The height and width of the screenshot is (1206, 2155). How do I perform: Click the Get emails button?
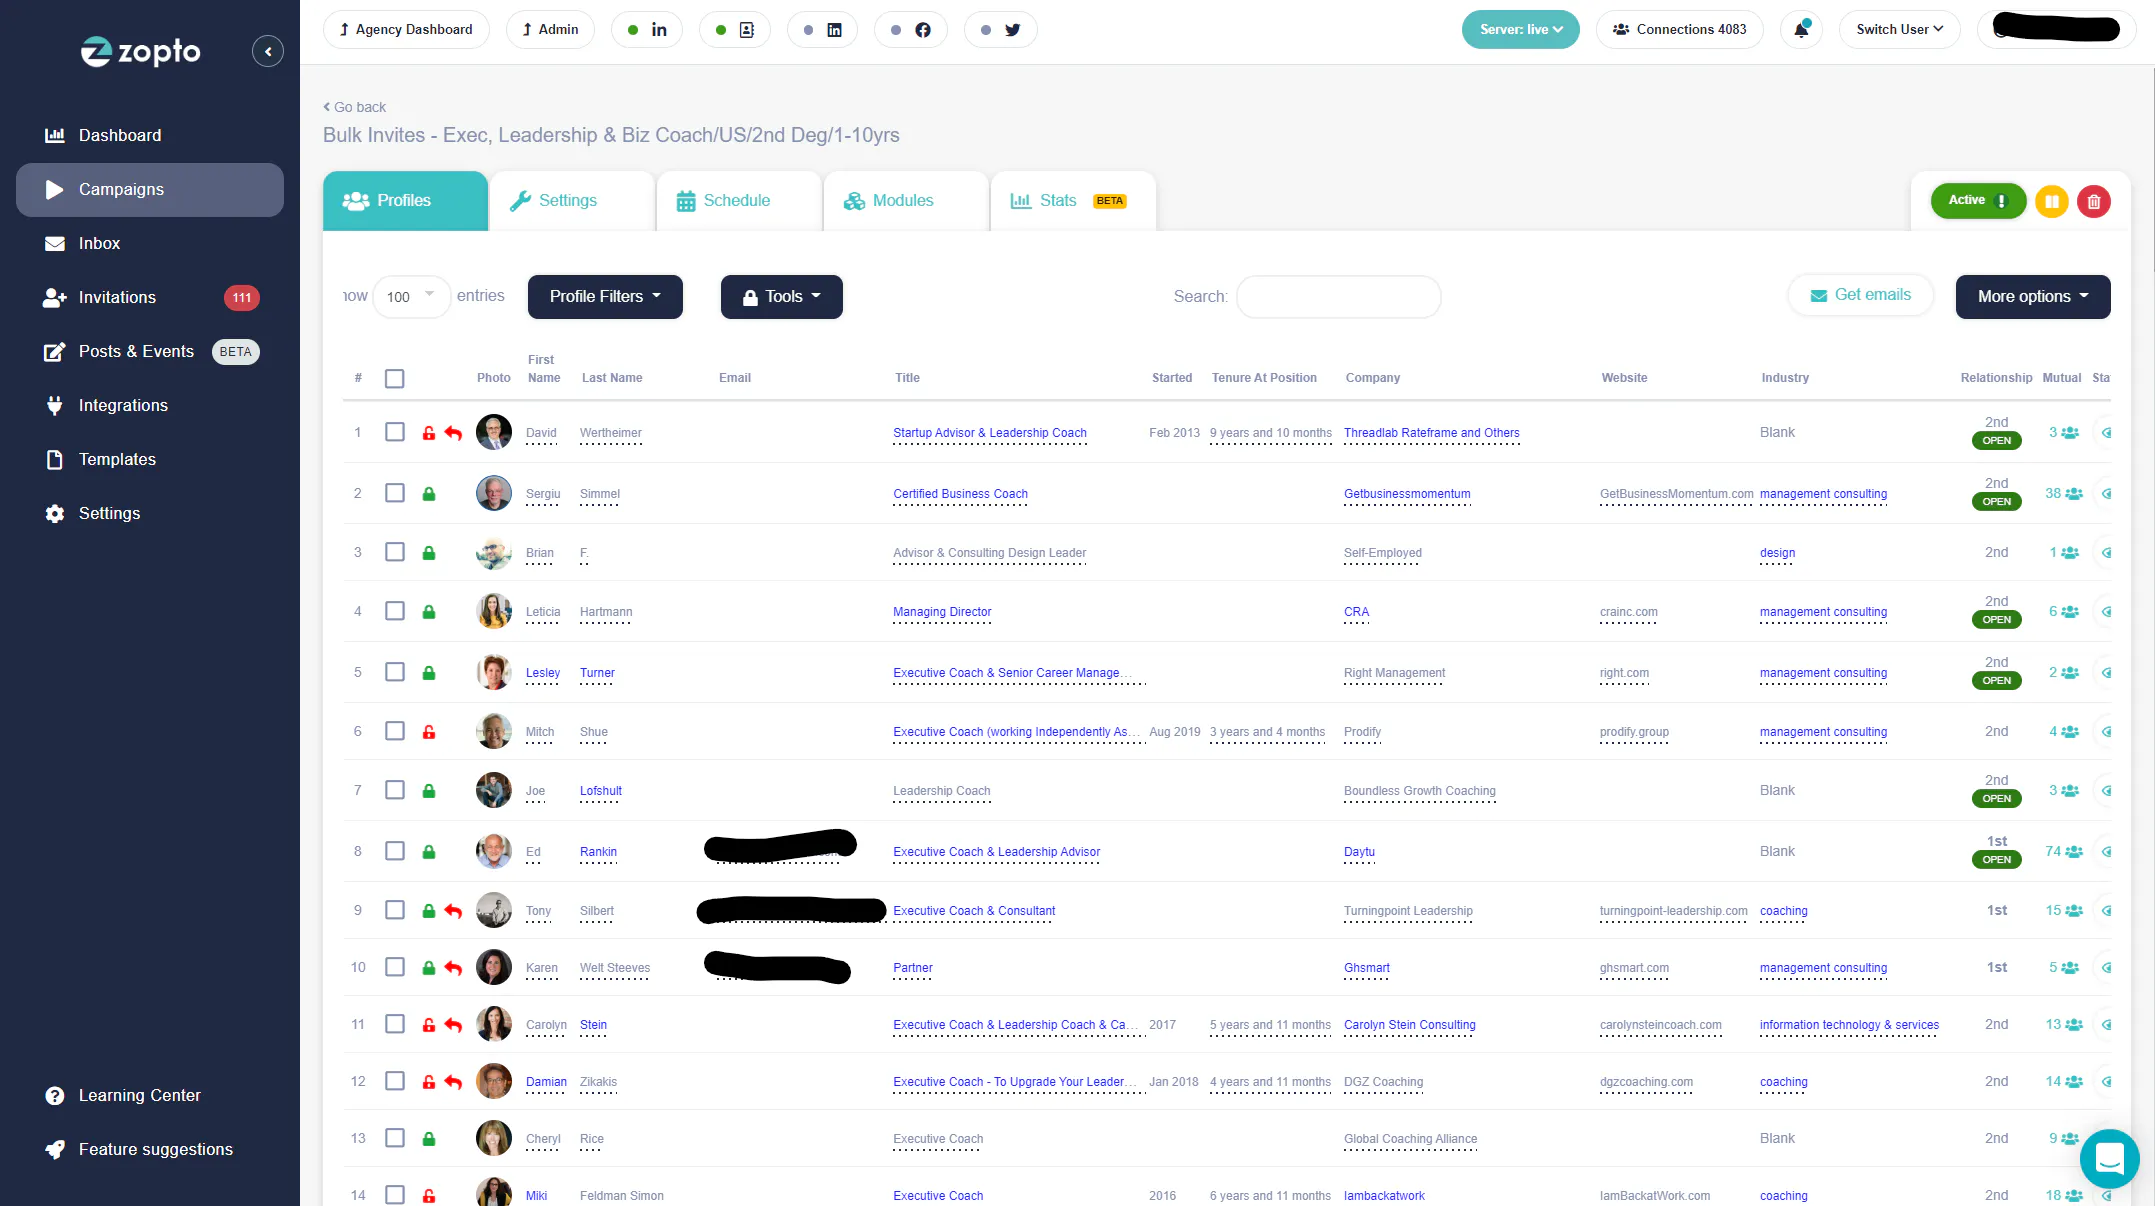tap(1860, 295)
